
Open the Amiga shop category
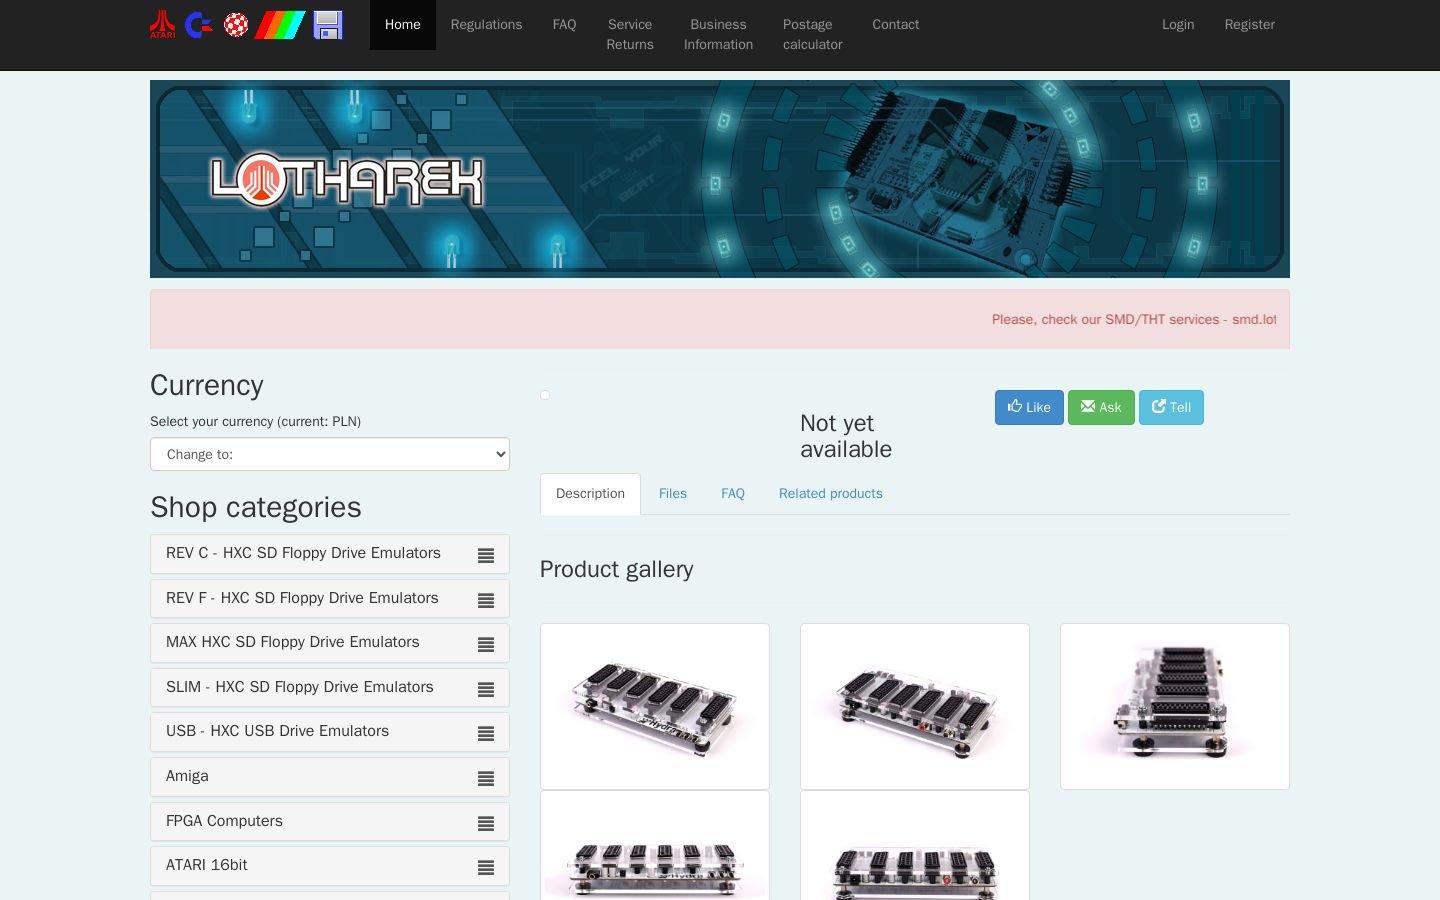pos(187,776)
